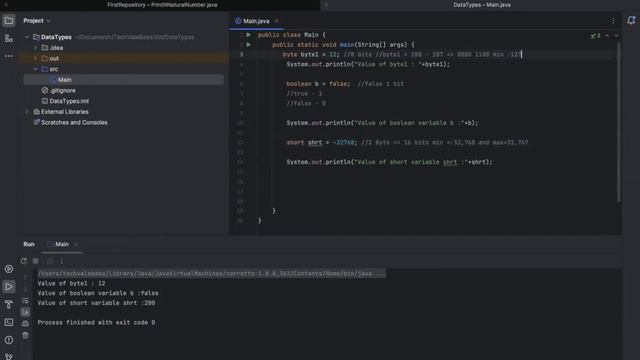Open the Project tool window folder icon
Viewport: 640px width, 360px height.
[9, 20]
